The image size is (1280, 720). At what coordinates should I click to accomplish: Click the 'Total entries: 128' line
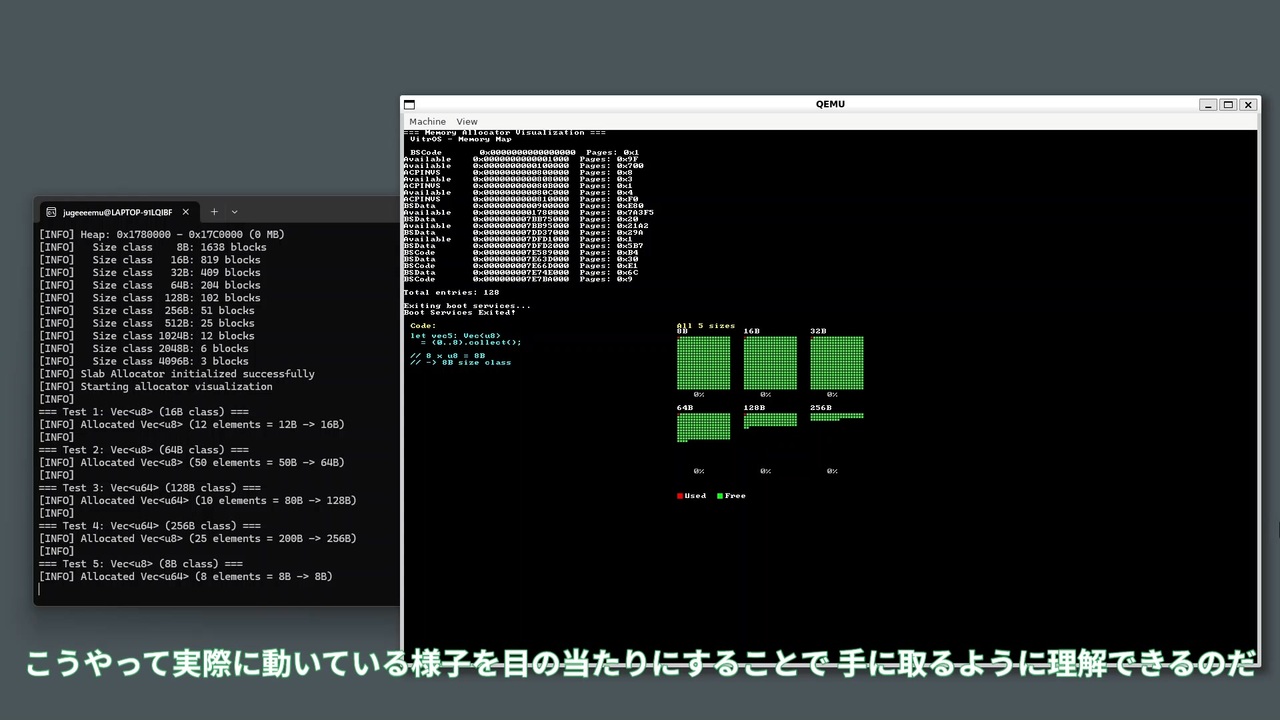coord(451,293)
